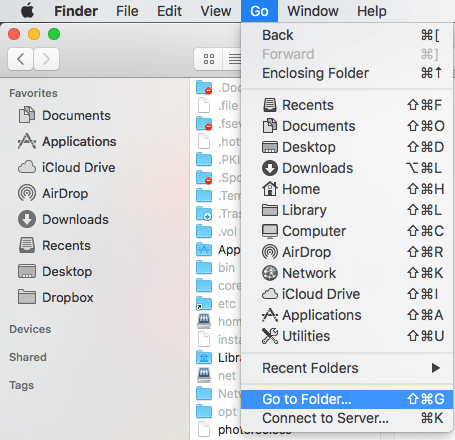Select Library from the Go menu

click(347, 210)
